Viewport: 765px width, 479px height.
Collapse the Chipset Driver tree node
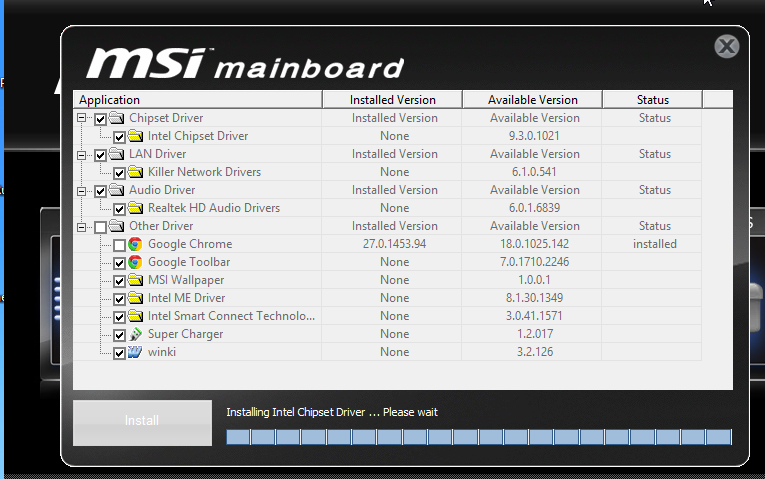[x=82, y=118]
